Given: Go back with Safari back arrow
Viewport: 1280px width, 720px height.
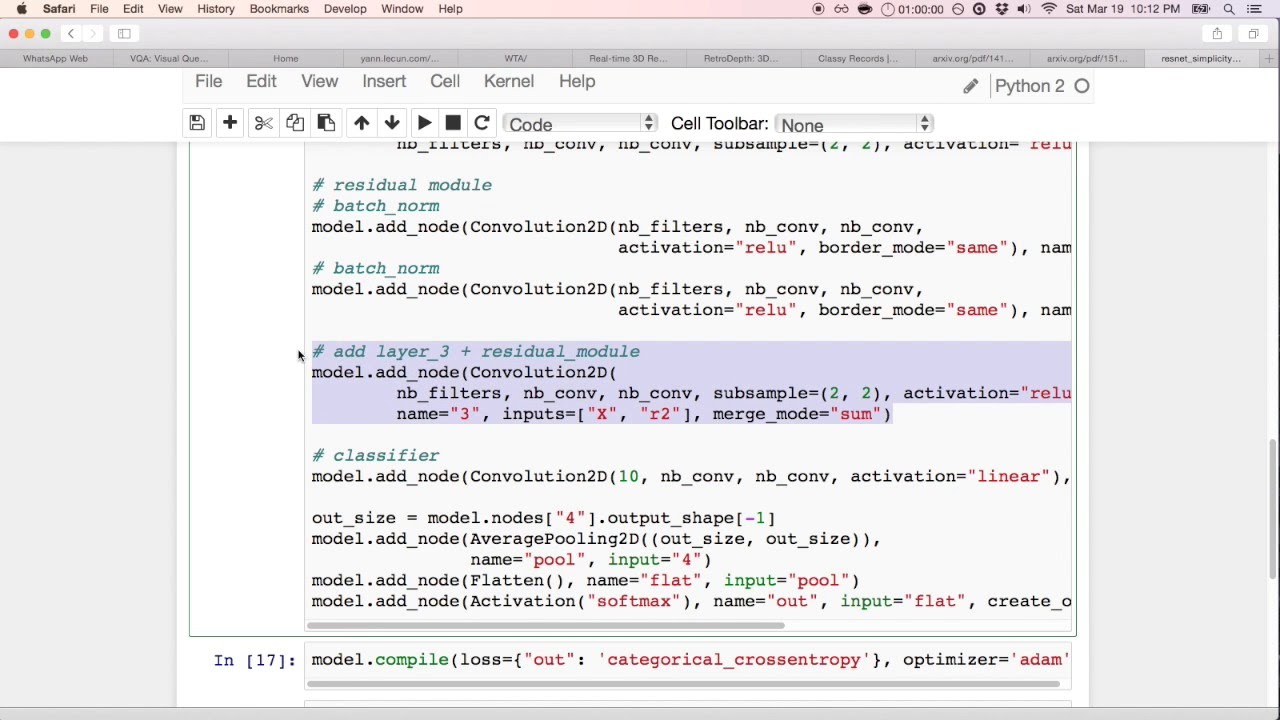Looking at the screenshot, I should point(71,33).
